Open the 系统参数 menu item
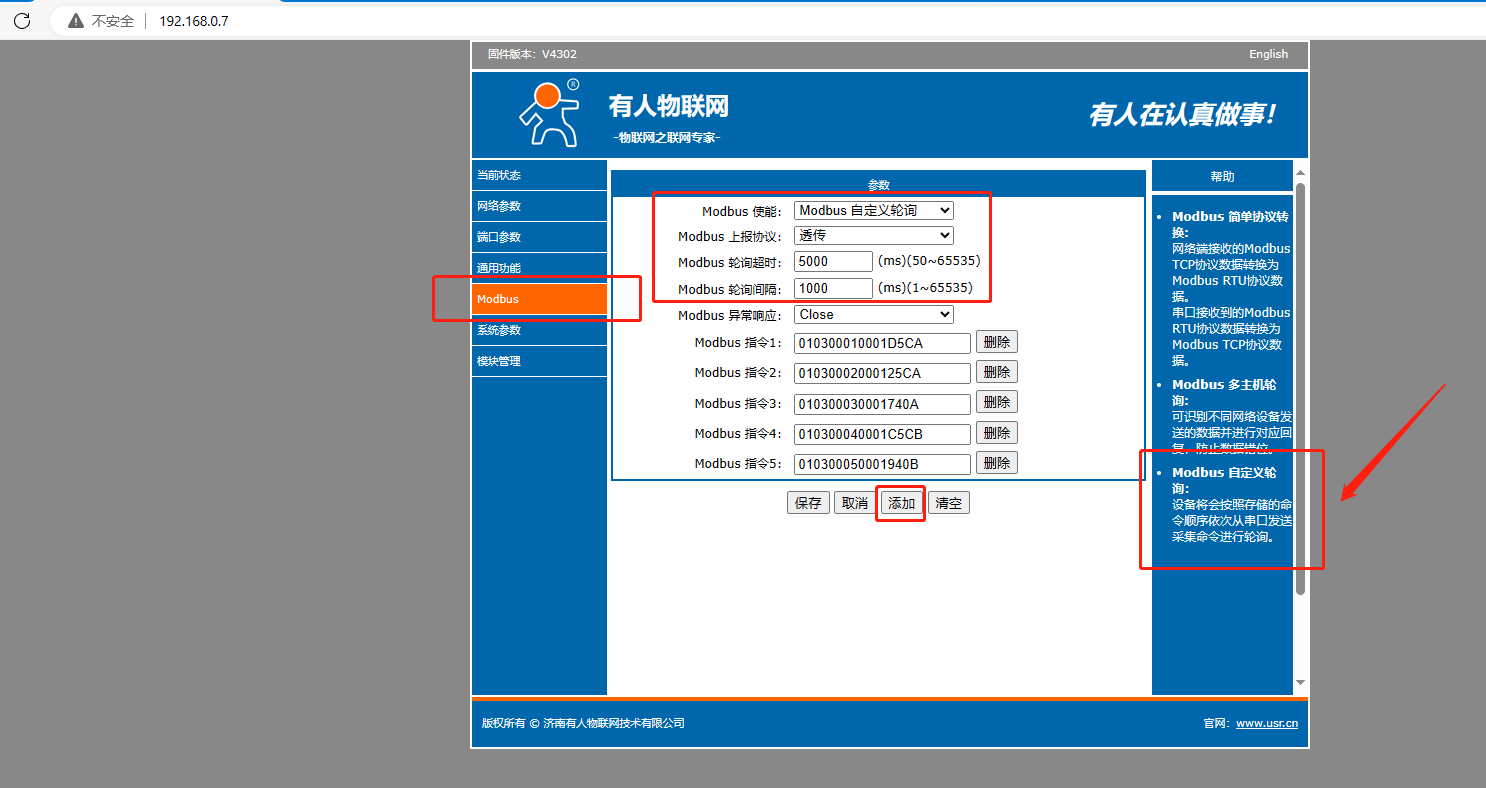The height and width of the screenshot is (788, 1486). coord(539,330)
